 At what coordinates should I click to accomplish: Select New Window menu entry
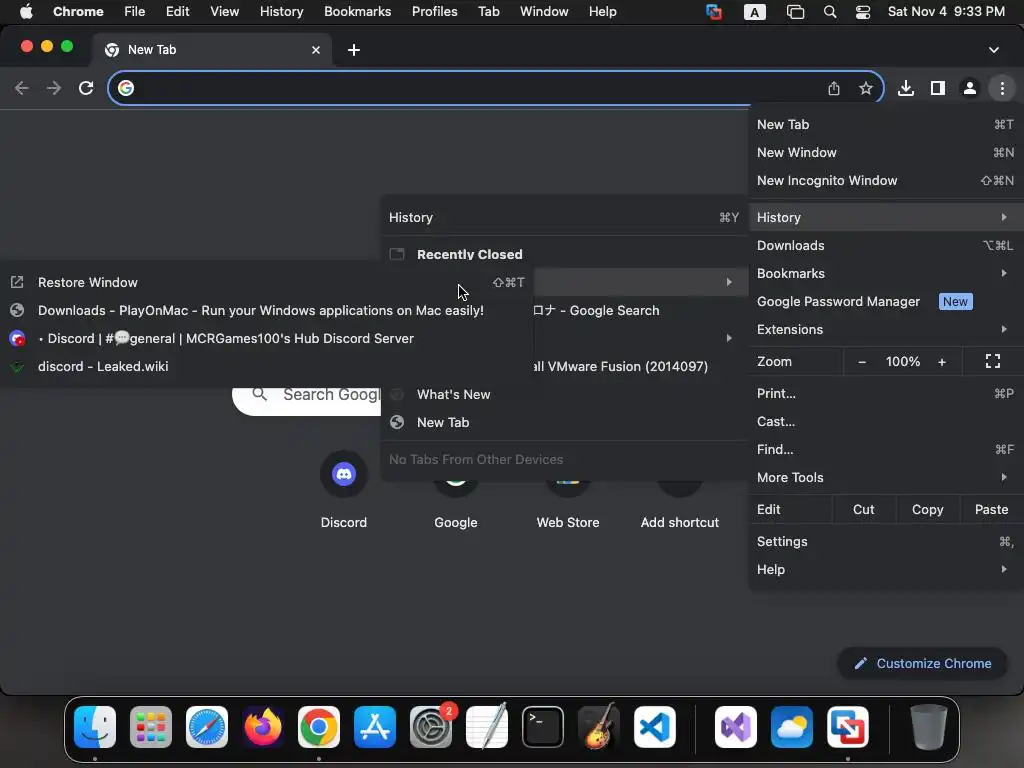pos(885,153)
